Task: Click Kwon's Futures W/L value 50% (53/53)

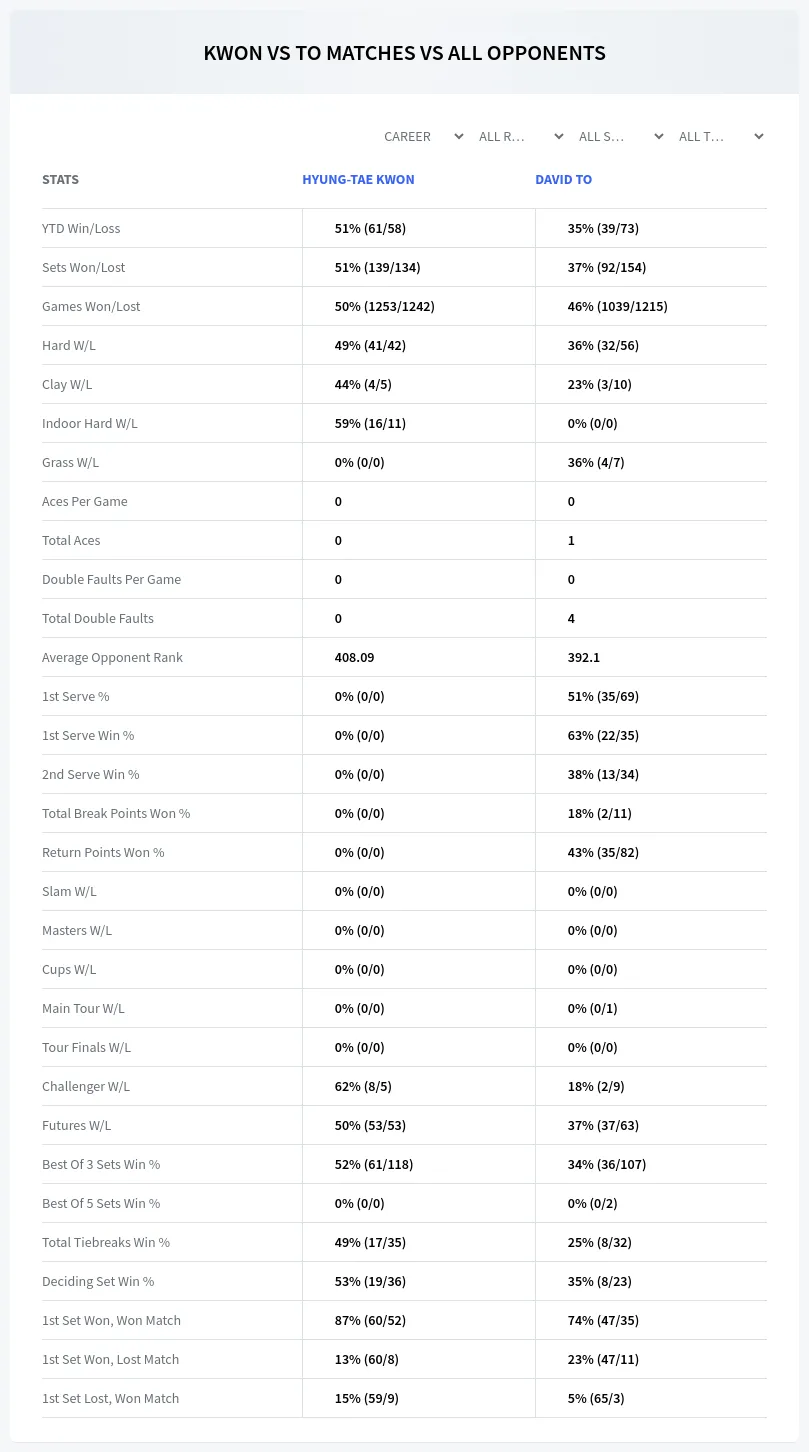Action: (370, 1125)
